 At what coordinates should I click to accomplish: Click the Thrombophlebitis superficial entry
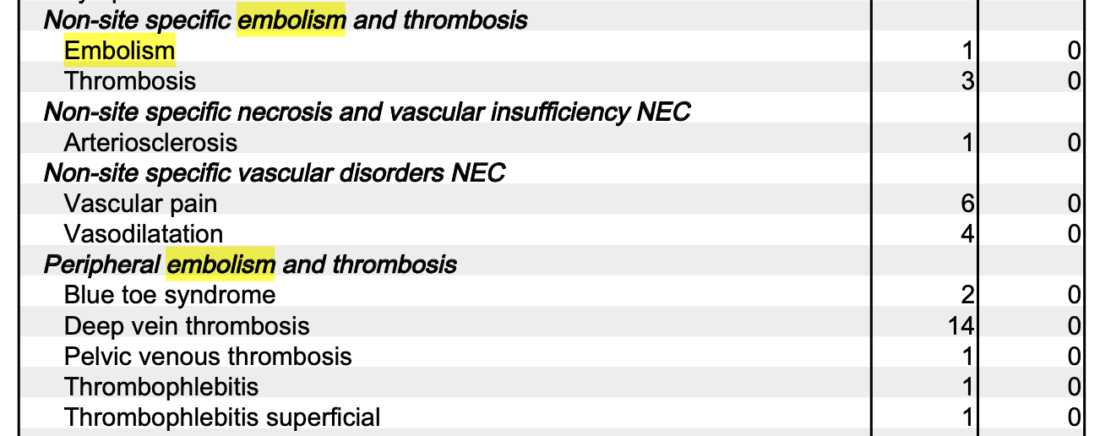coord(222,418)
